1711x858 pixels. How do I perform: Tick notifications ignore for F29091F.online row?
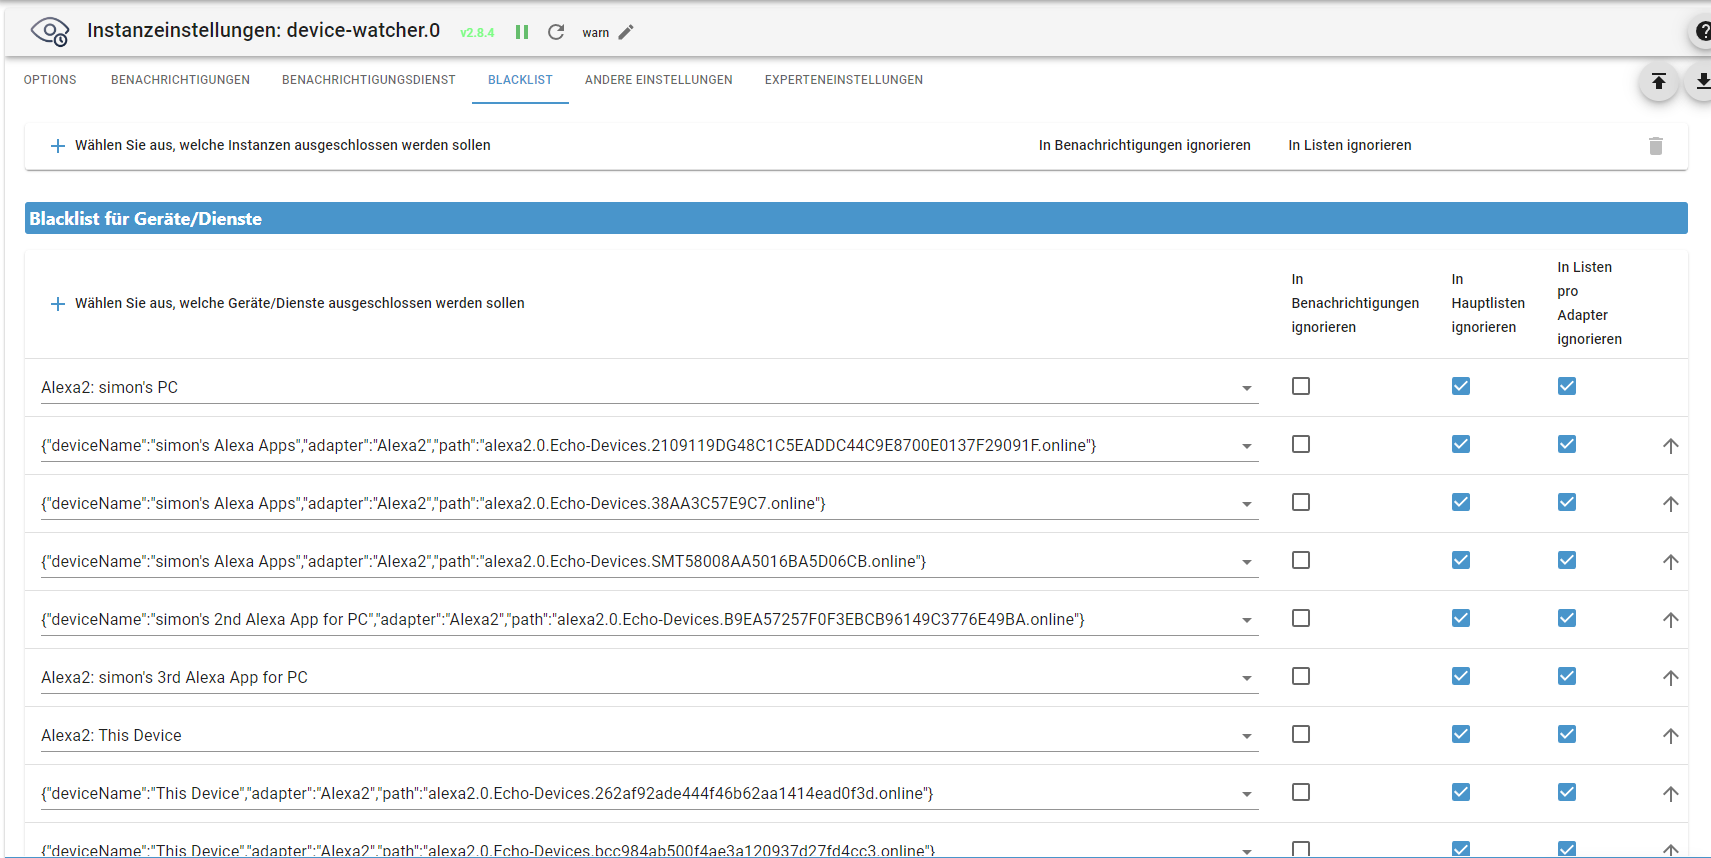(x=1301, y=444)
